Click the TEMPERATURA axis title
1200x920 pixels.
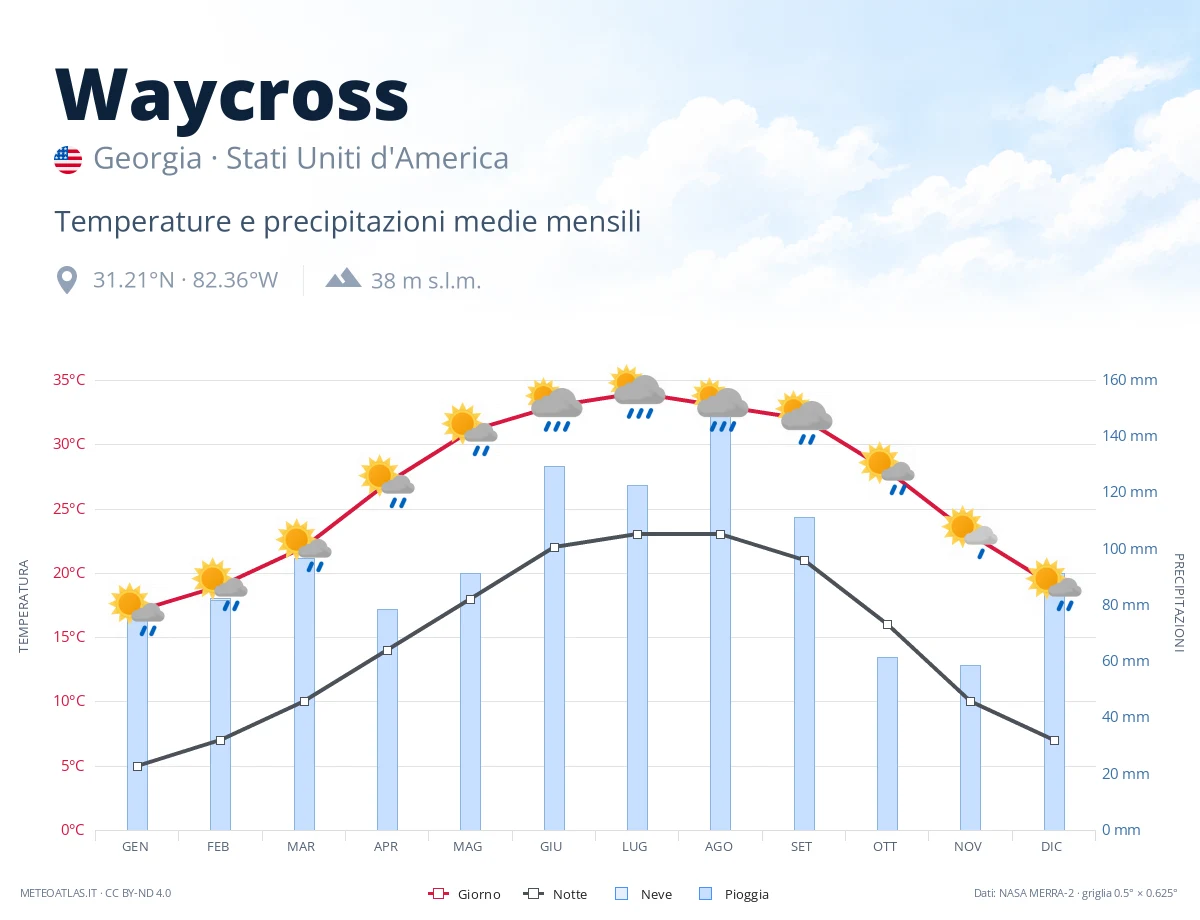24,606
